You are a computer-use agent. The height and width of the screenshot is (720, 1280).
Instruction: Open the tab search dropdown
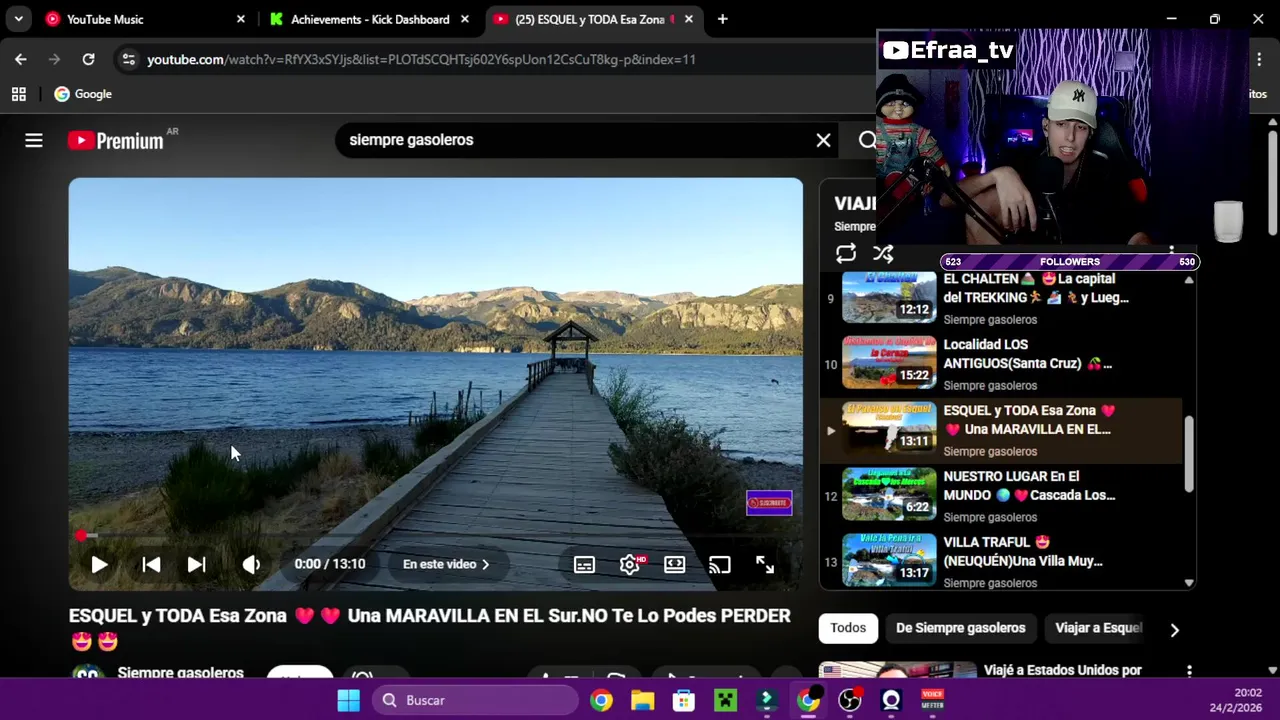[18, 19]
